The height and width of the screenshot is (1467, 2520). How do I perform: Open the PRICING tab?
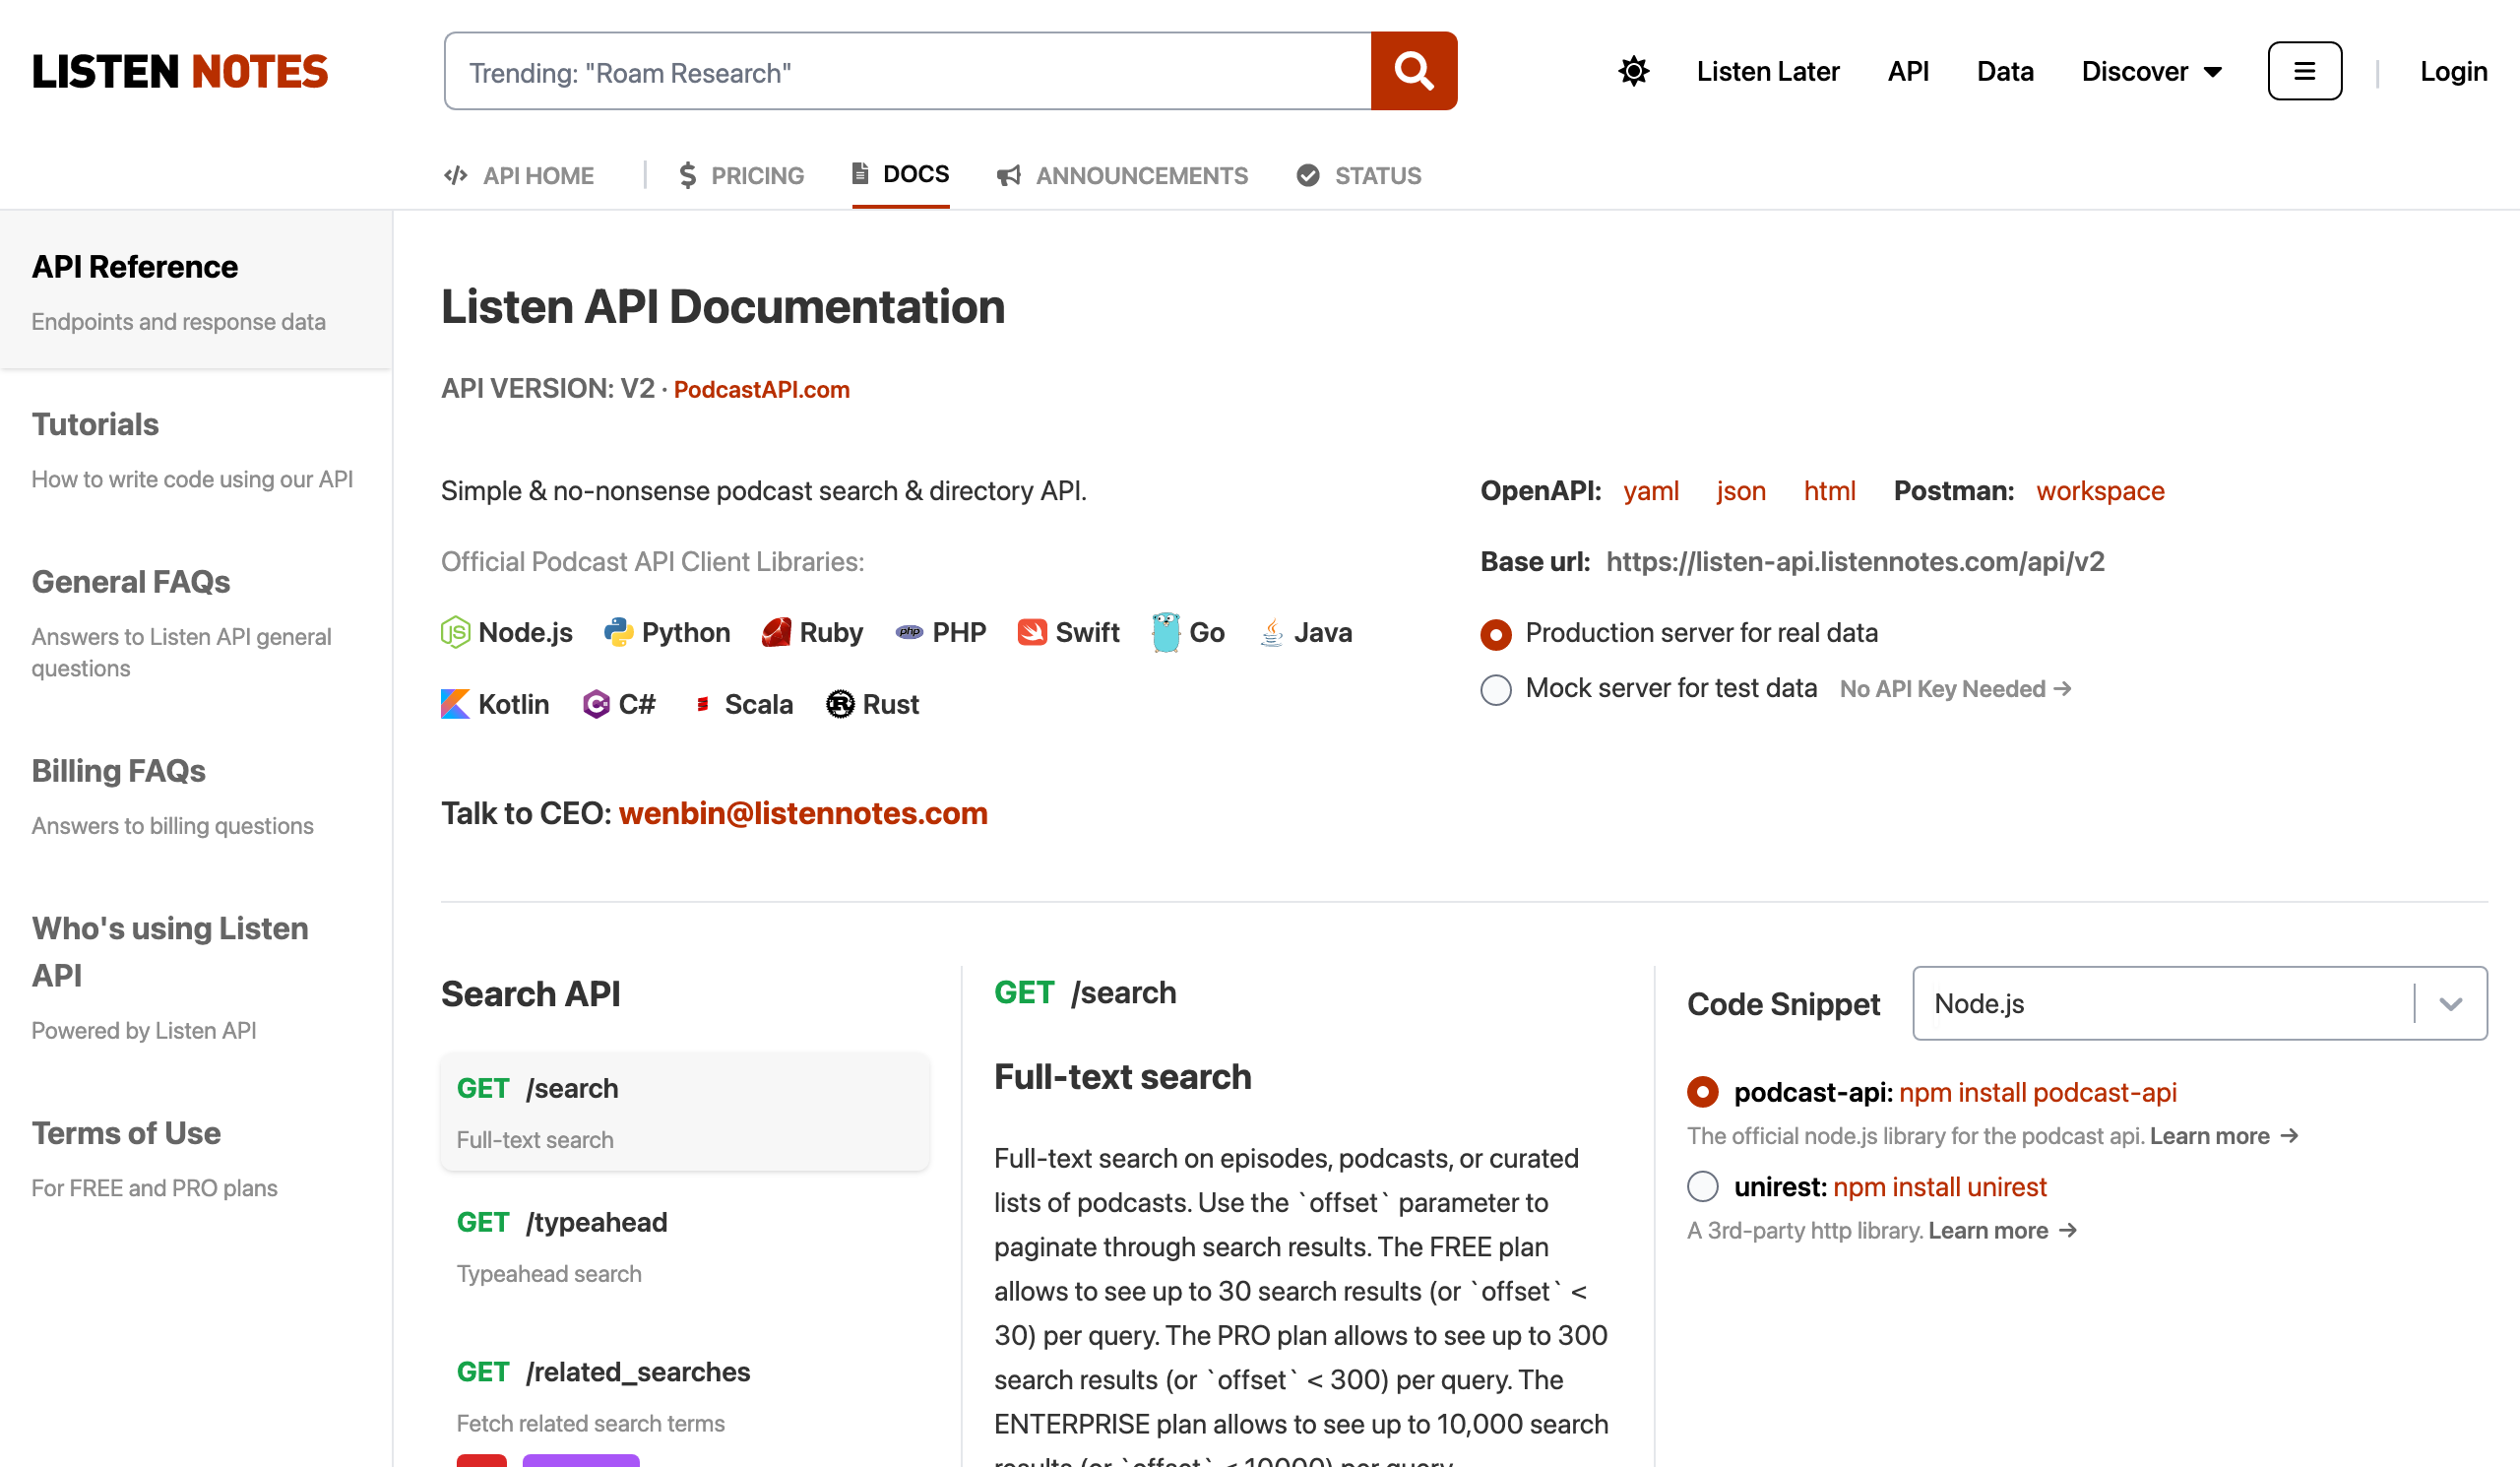click(x=741, y=175)
